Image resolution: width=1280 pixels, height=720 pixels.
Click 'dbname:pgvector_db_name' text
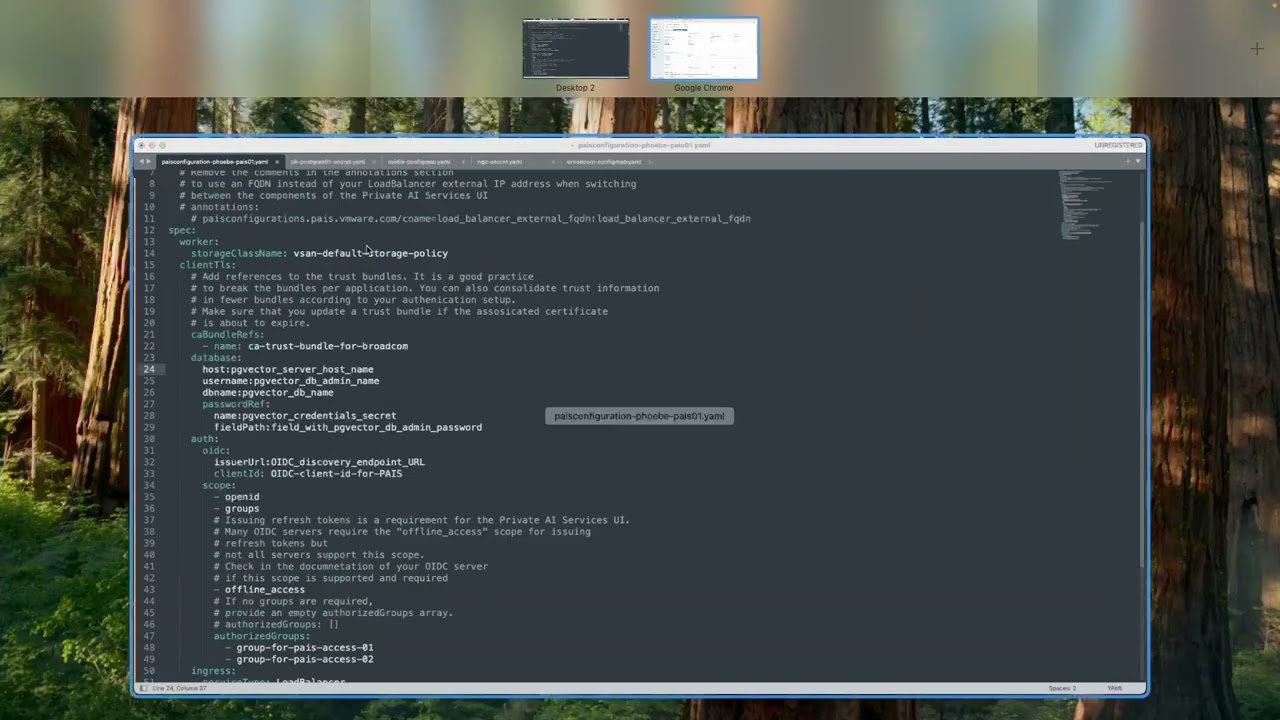(x=268, y=393)
